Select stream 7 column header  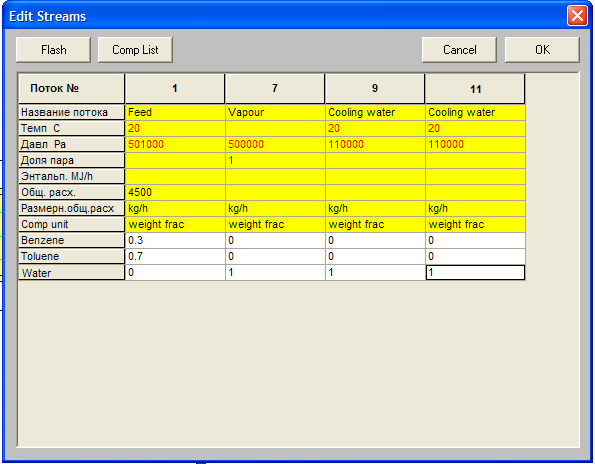point(275,89)
